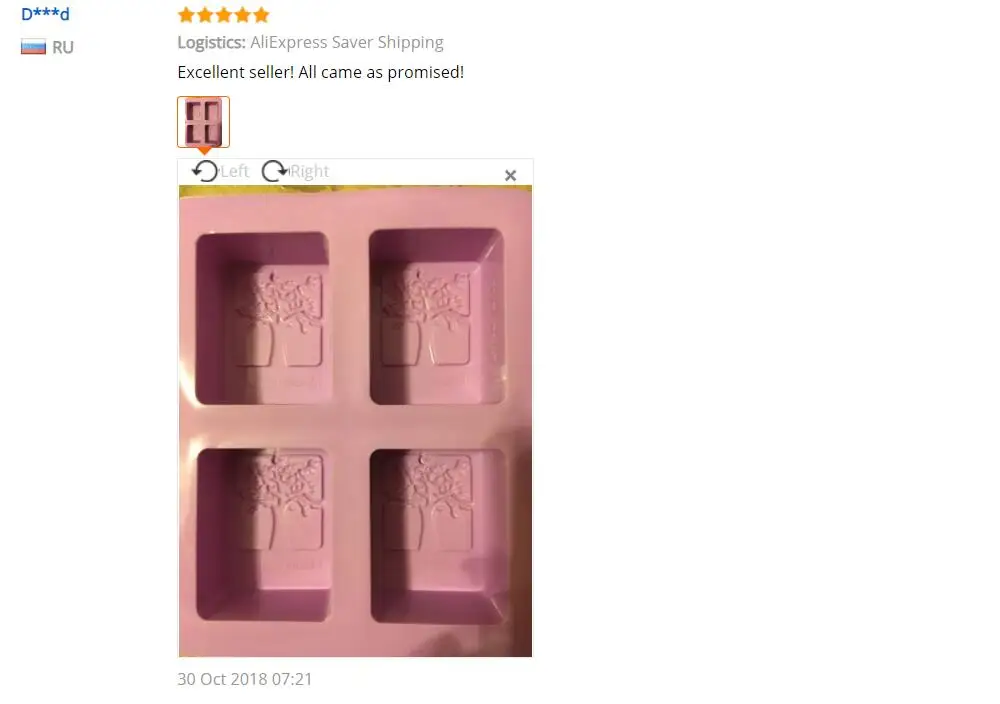Close the enlarged review photo

coord(510,175)
